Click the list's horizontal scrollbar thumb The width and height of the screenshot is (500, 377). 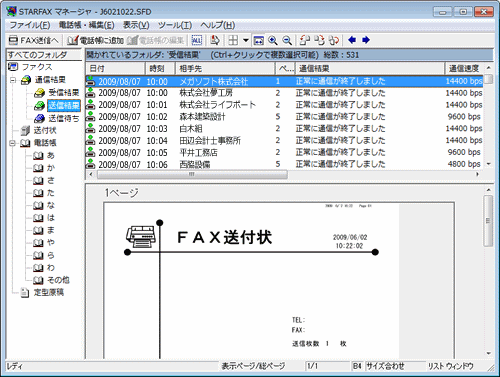tap(192, 174)
